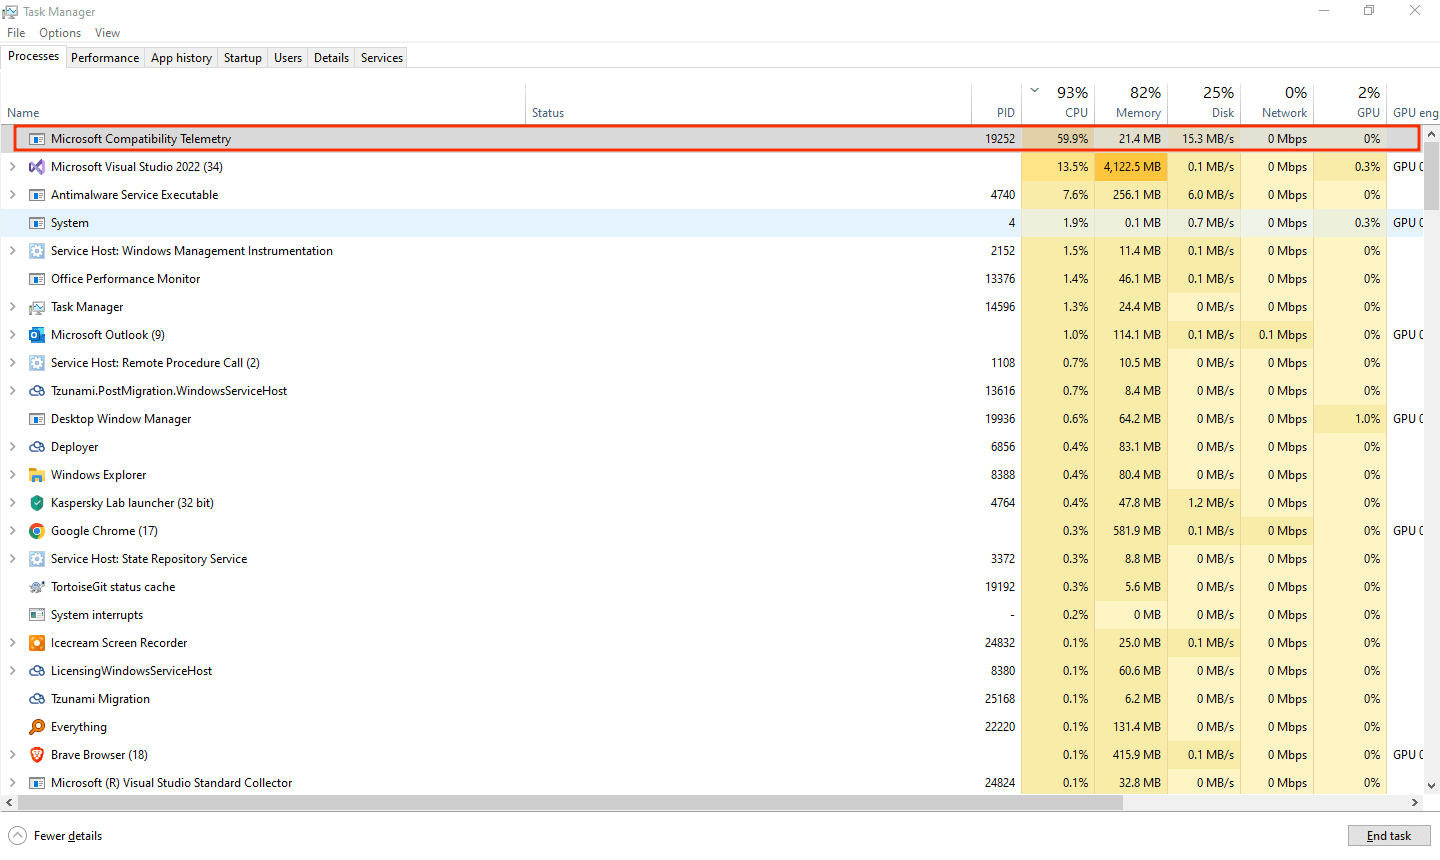Select the System process row

tap(711, 223)
